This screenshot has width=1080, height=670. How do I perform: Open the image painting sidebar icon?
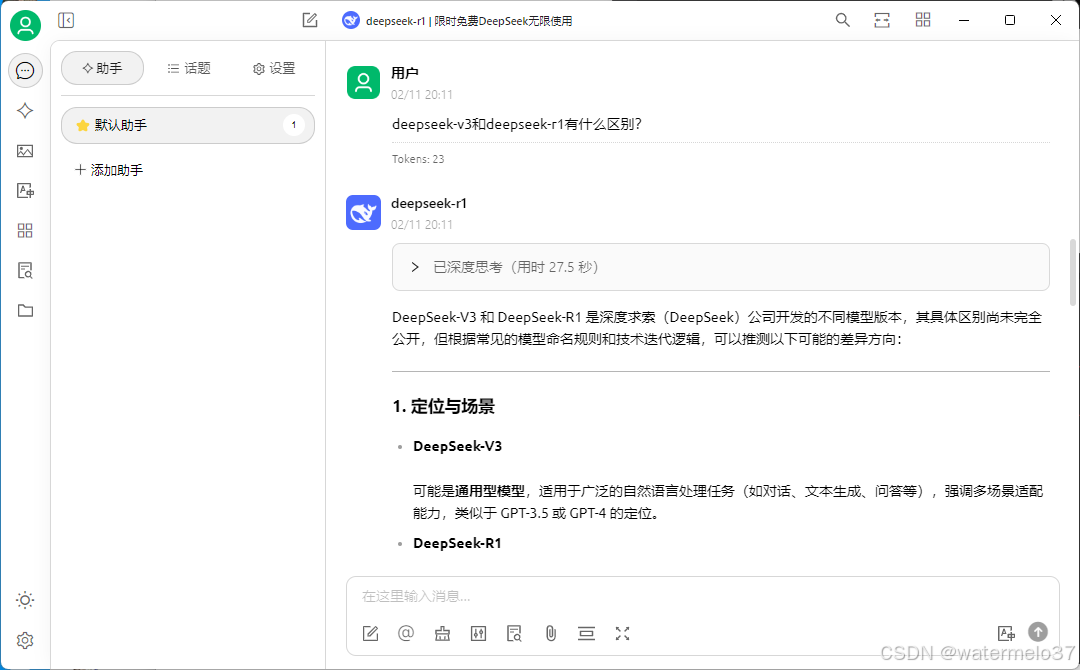pyautogui.click(x=25, y=151)
